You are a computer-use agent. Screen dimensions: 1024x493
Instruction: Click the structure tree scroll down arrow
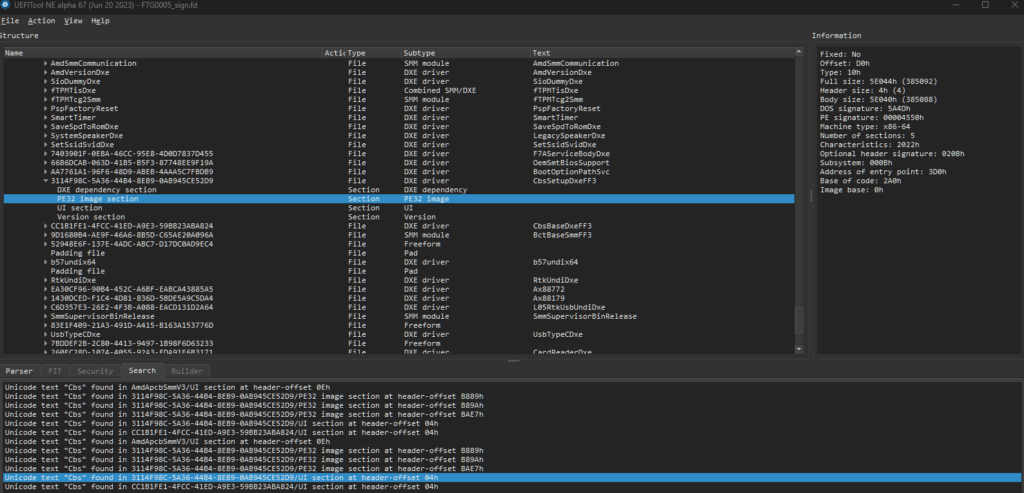tap(799, 349)
